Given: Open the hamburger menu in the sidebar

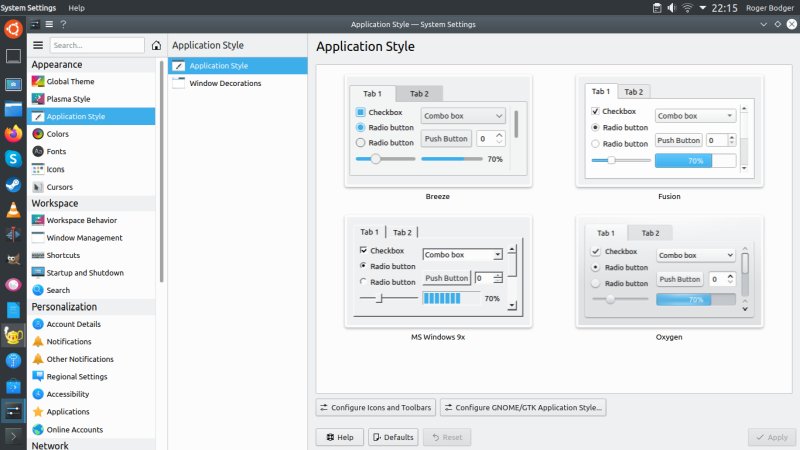Looking at the screenshot, I should coord(38,45).
